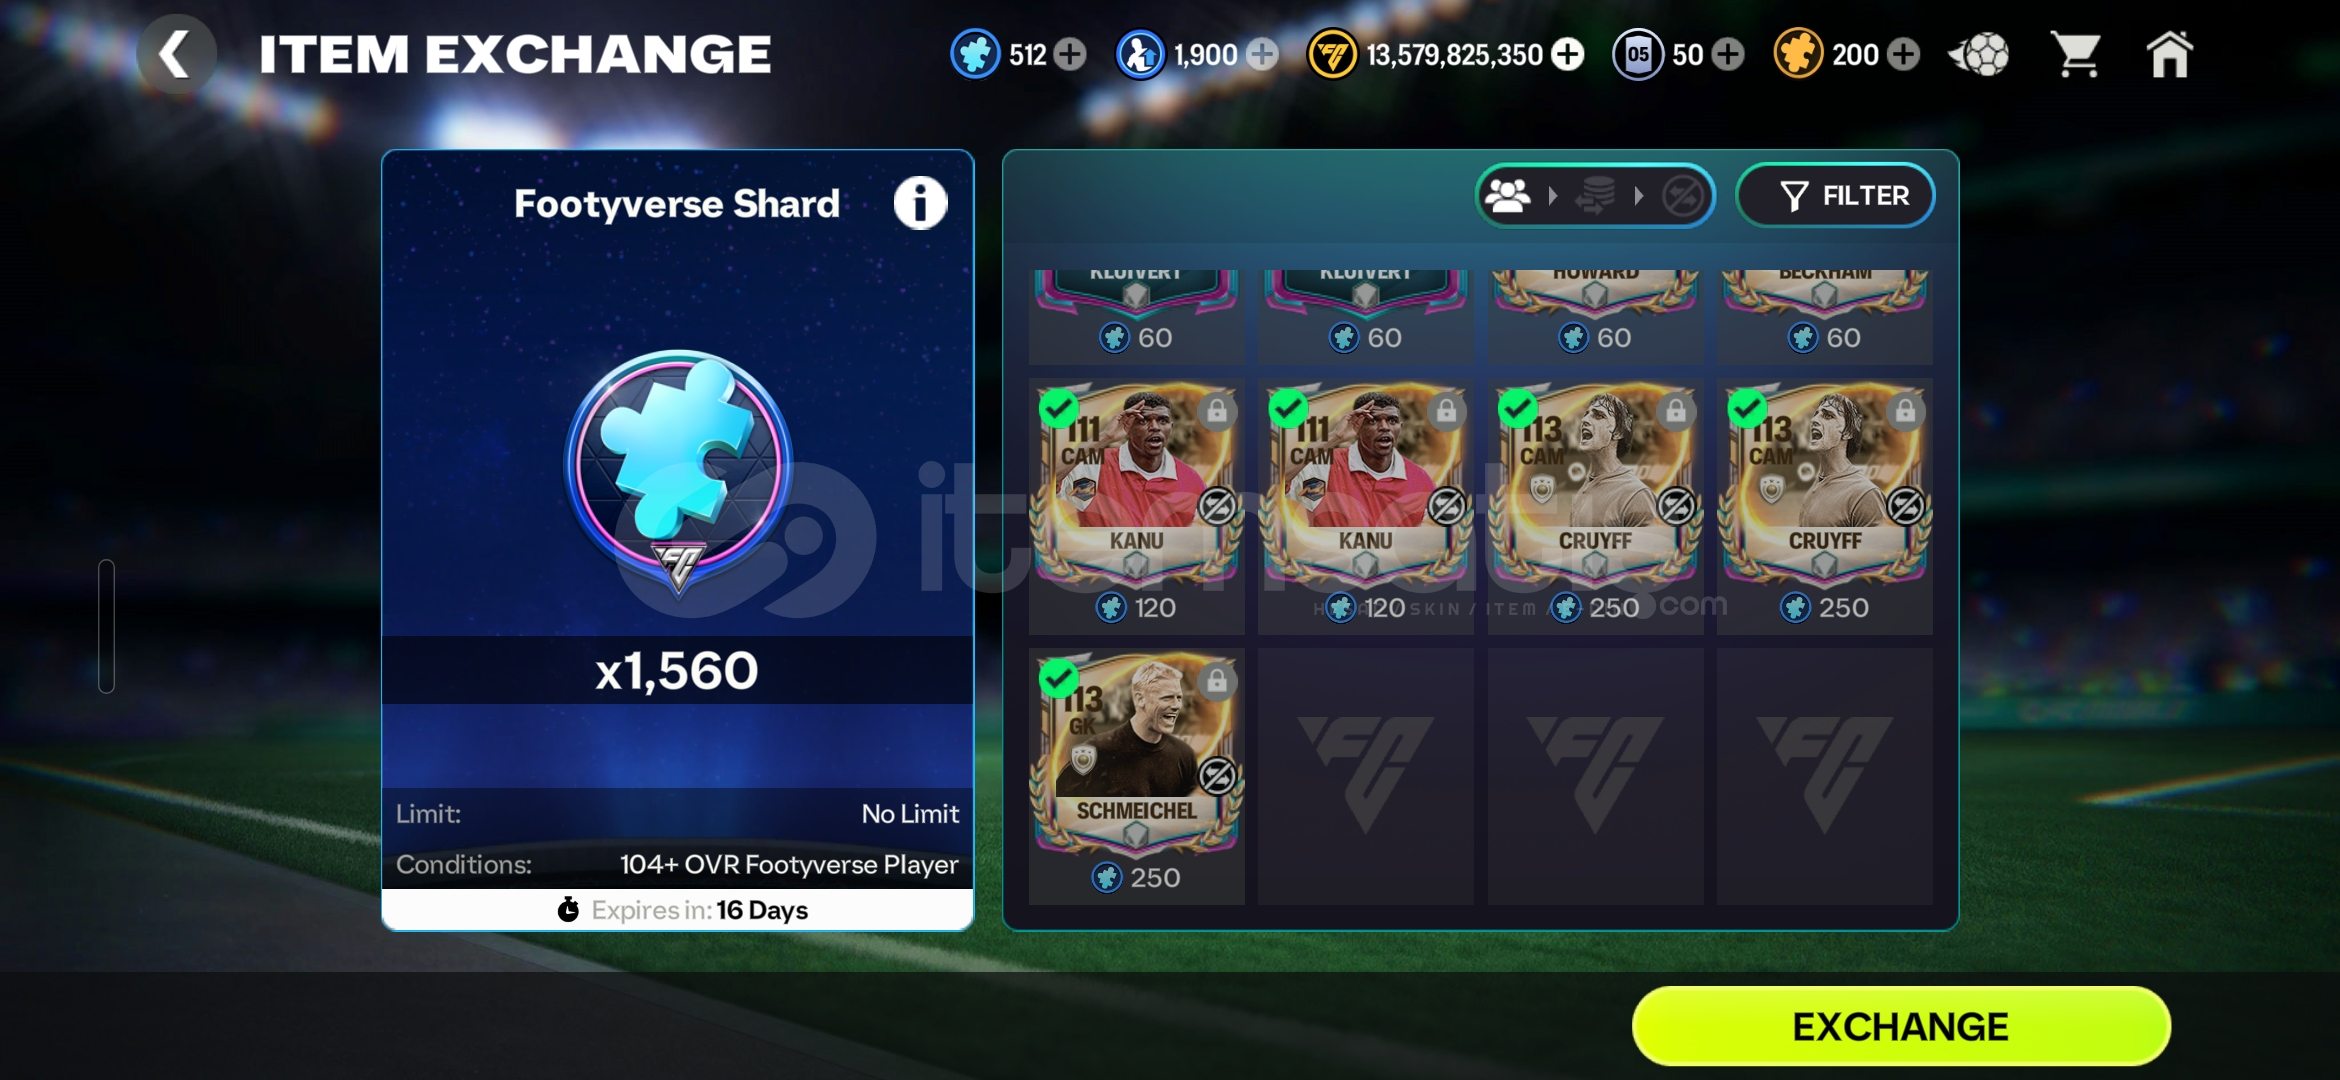The height and width of the screenshot is (1080, 2340).
Task: Expand the players sorting selector
Action: click(1596, 195)
